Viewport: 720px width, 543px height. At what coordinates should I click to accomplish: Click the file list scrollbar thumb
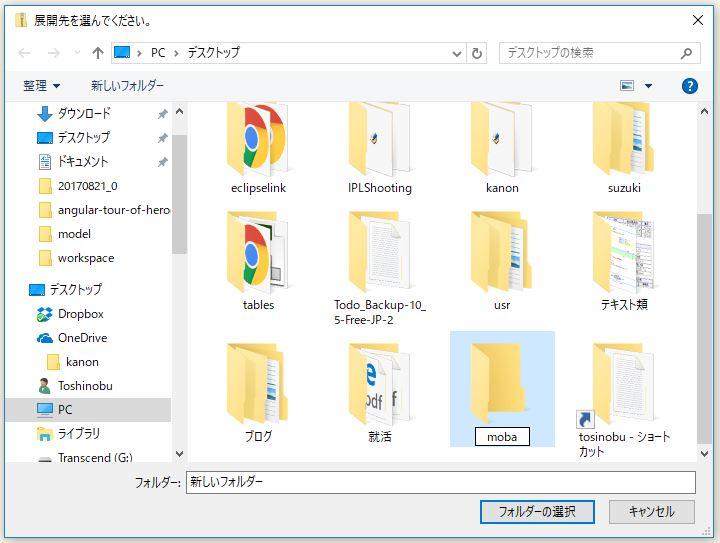pos(704,328)
